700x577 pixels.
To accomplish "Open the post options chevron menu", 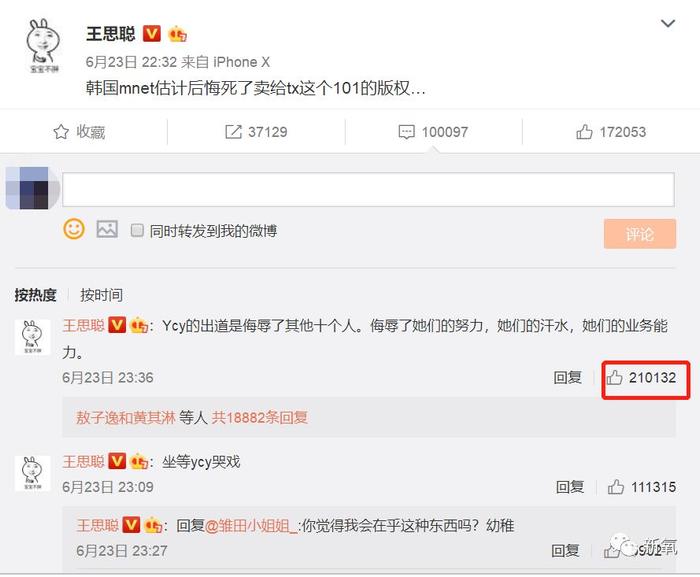I will (x=667, y=23).
